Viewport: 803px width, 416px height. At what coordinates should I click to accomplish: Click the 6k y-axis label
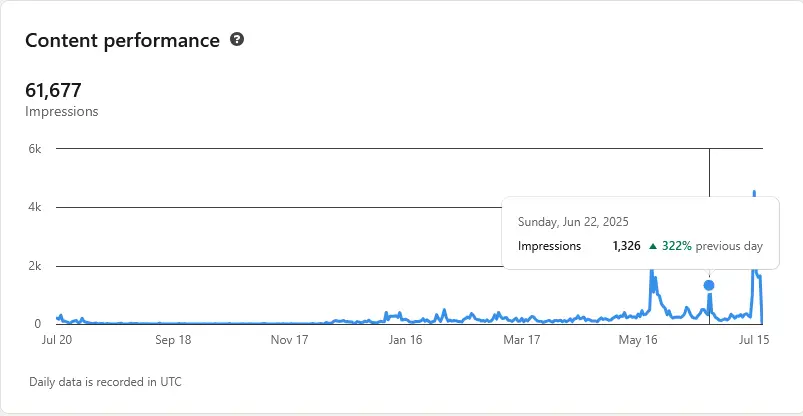pyautogui.click(x=34, y=149)
